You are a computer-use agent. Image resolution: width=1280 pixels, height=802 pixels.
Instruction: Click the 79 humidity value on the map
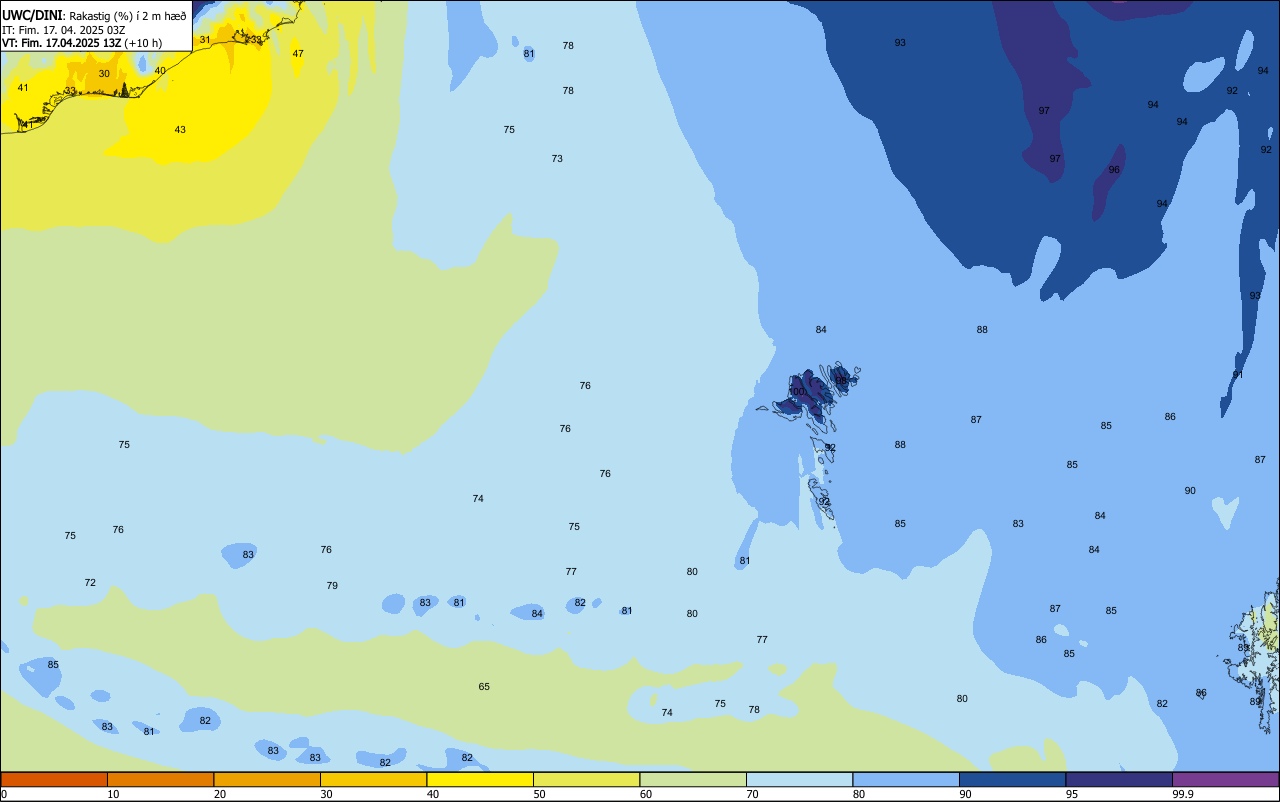[332, 586]
